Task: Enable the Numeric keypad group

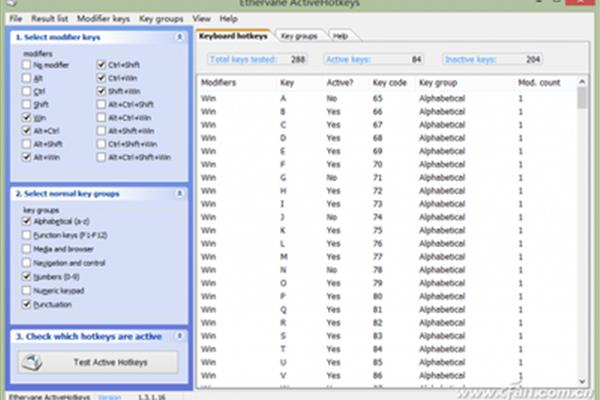Action: (x=26, y=291)
